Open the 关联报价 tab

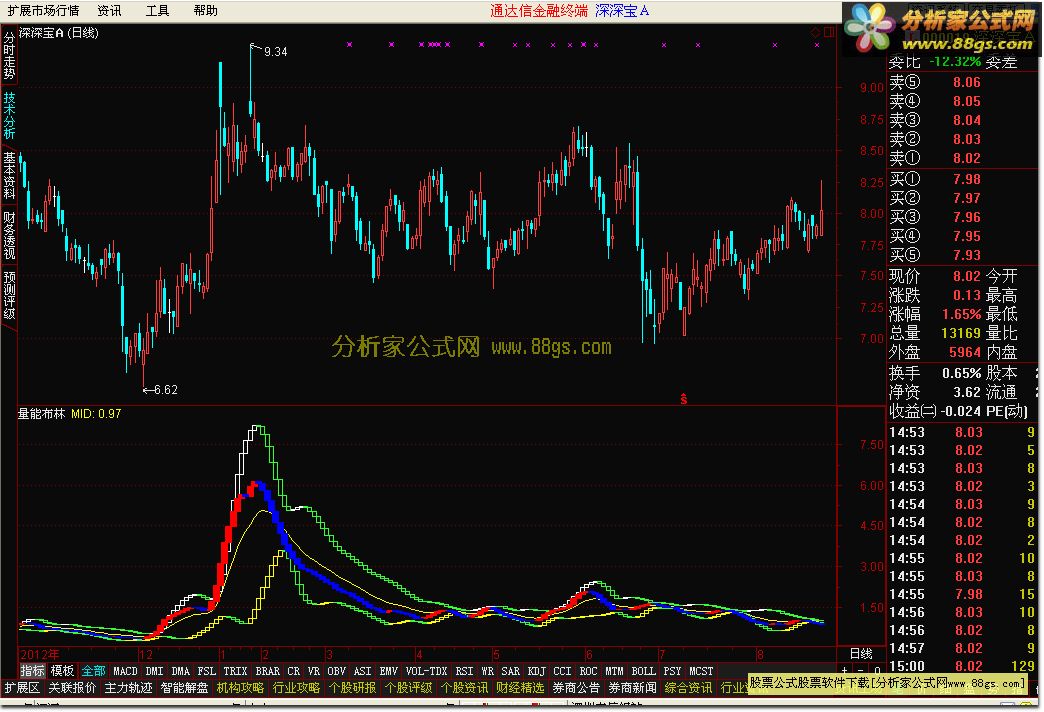tap(72, 687)
